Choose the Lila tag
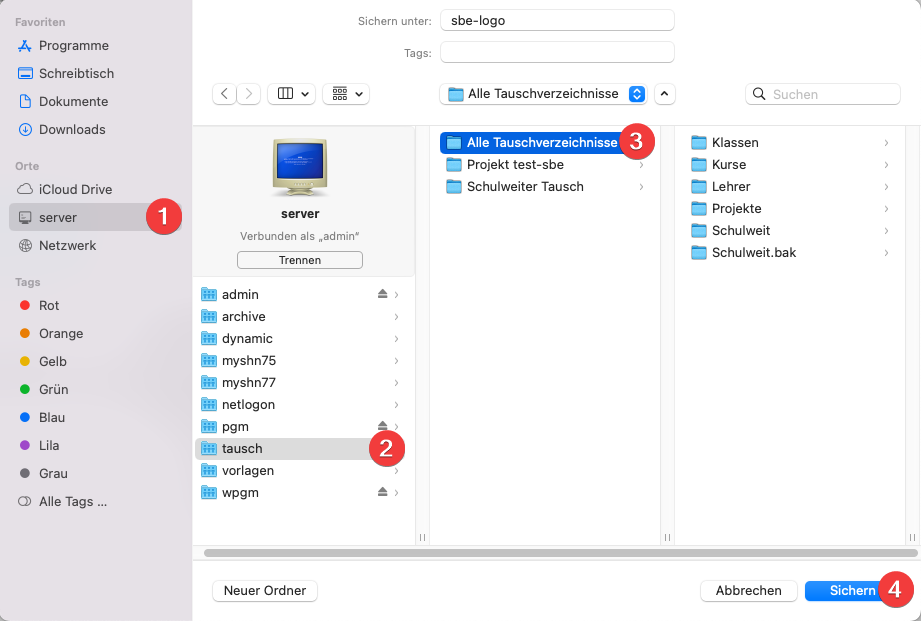The height and width of the screenshot is (621, 921). pos(39,445)
